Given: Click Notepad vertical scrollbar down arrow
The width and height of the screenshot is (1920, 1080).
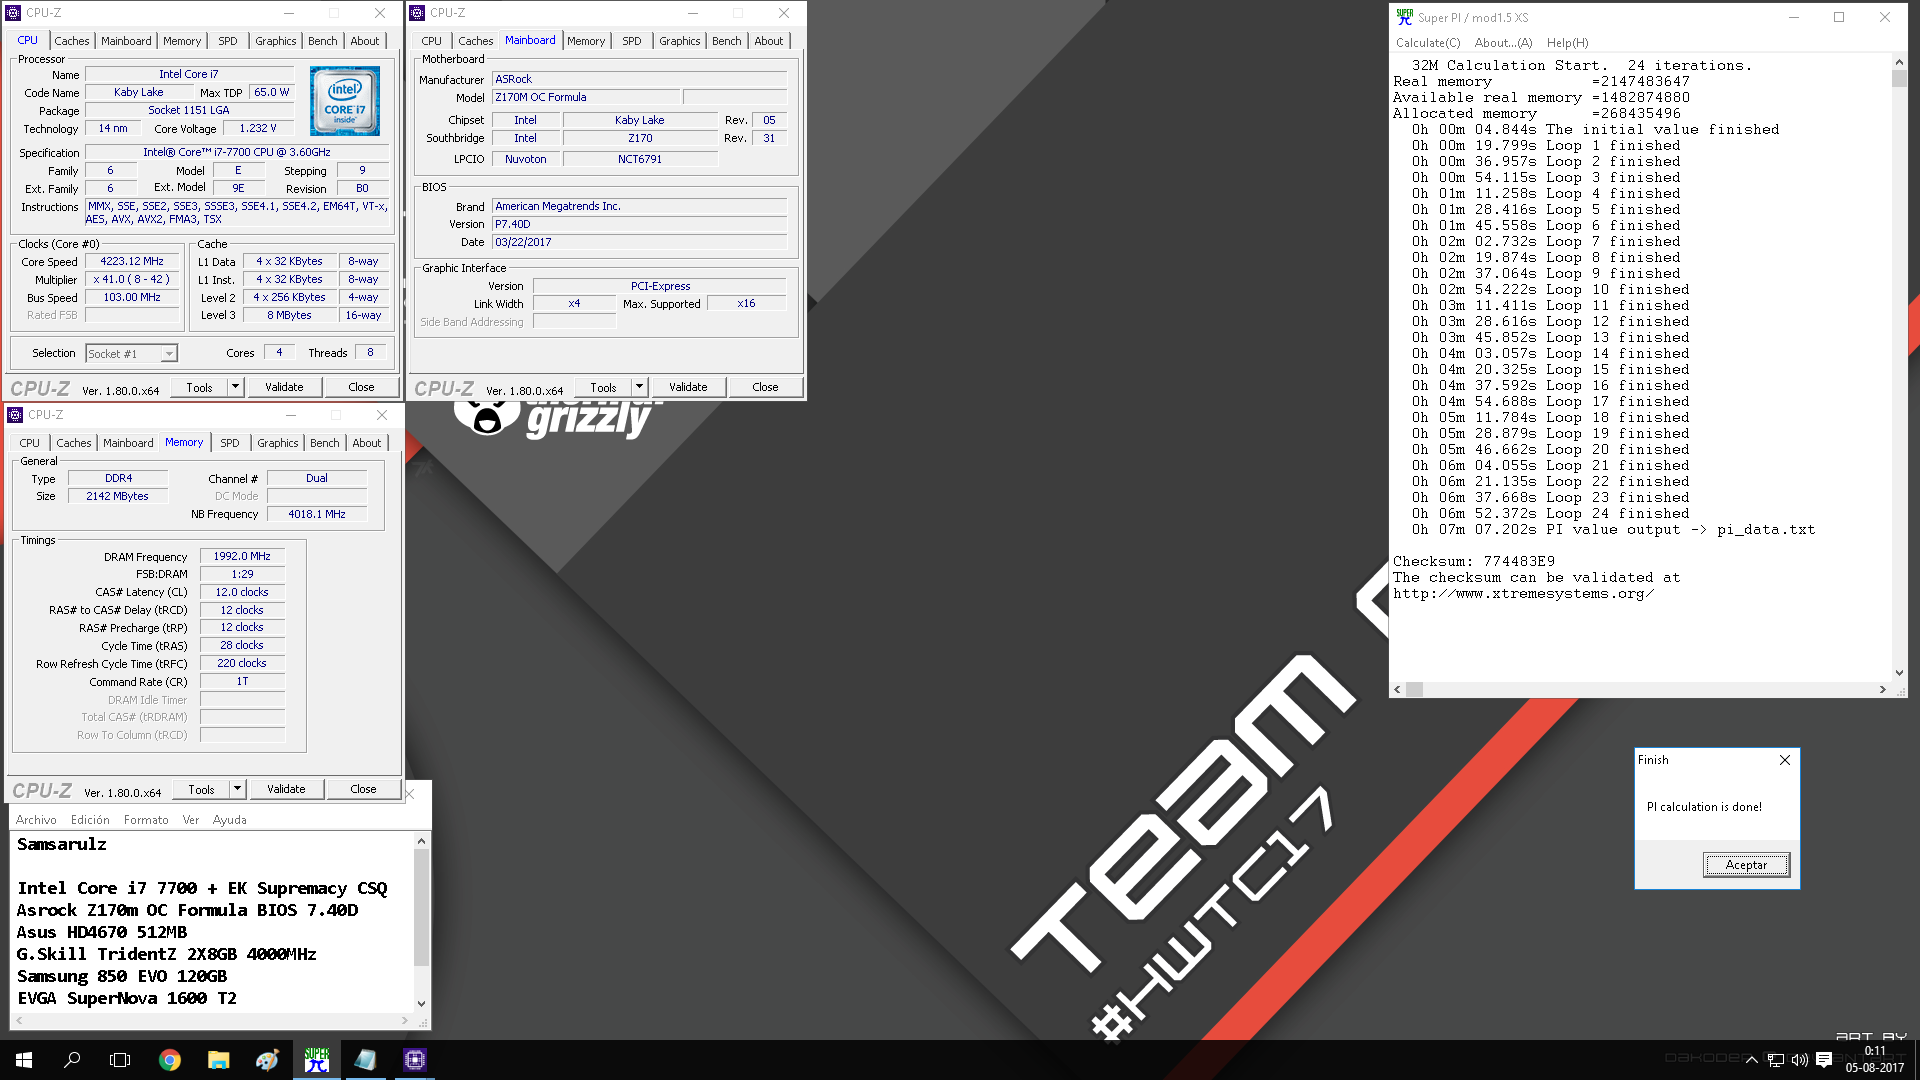Looking at the screenshot, I should 422,1004.
